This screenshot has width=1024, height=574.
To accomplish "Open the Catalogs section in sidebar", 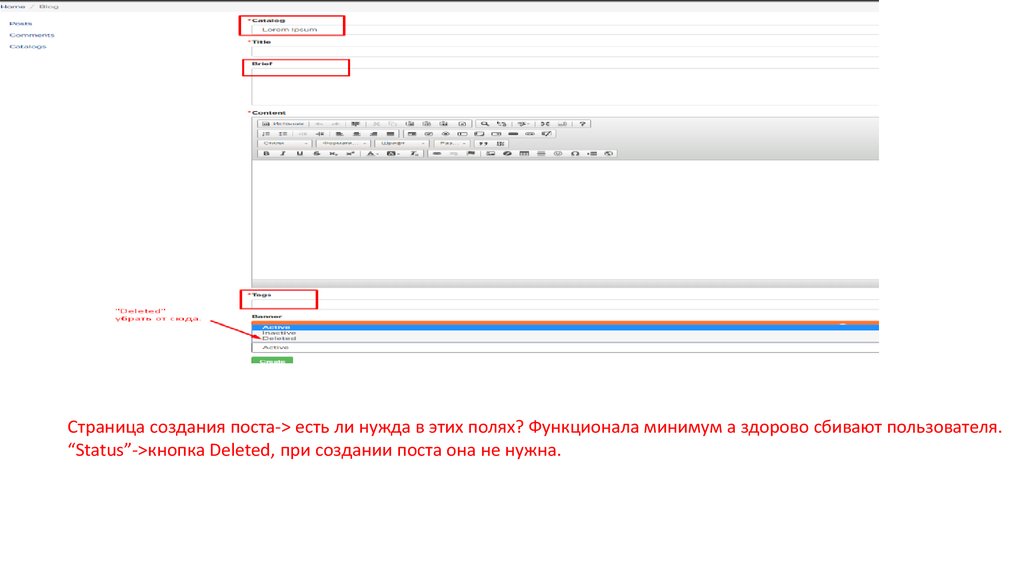I will pos(27,46).
